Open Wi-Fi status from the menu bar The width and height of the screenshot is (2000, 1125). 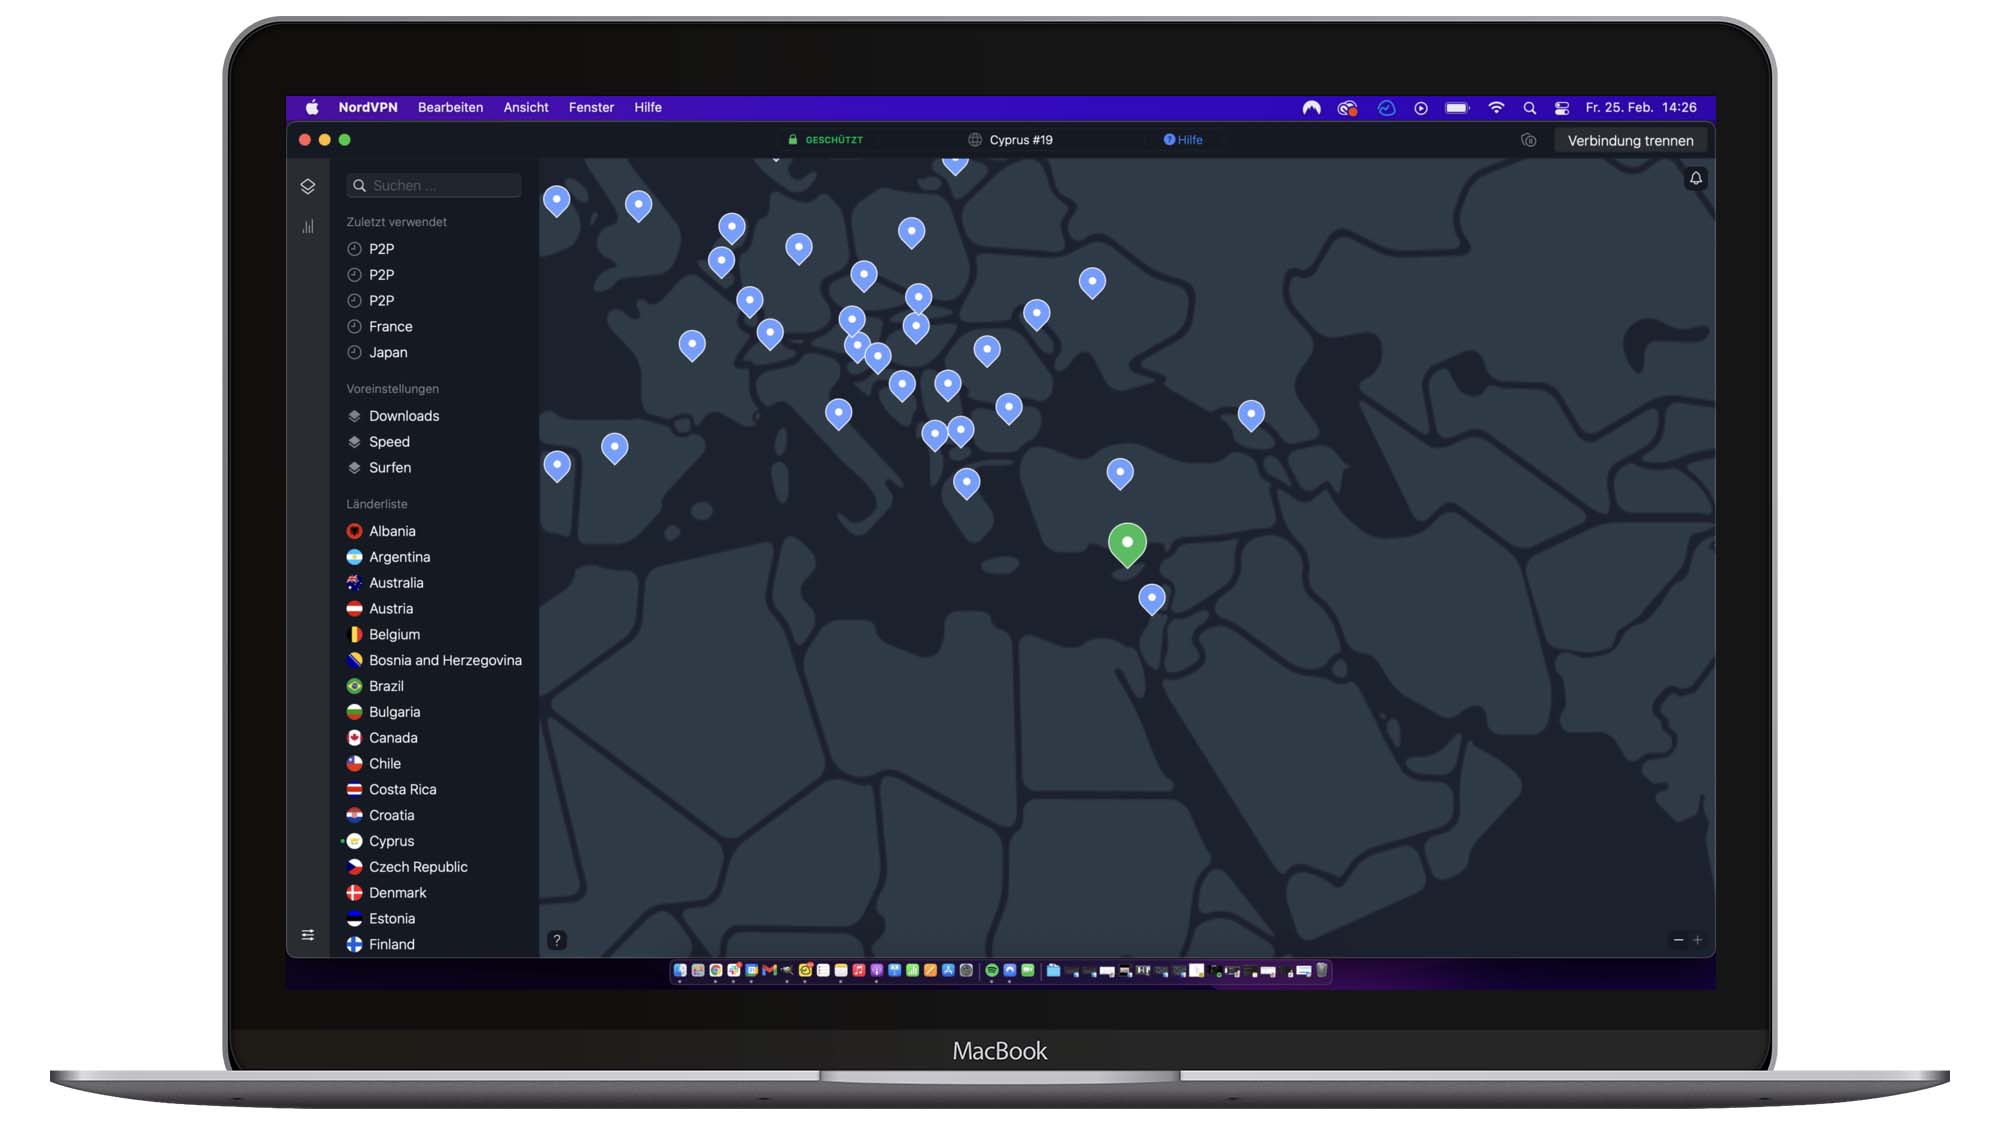tap(1496, 107)
